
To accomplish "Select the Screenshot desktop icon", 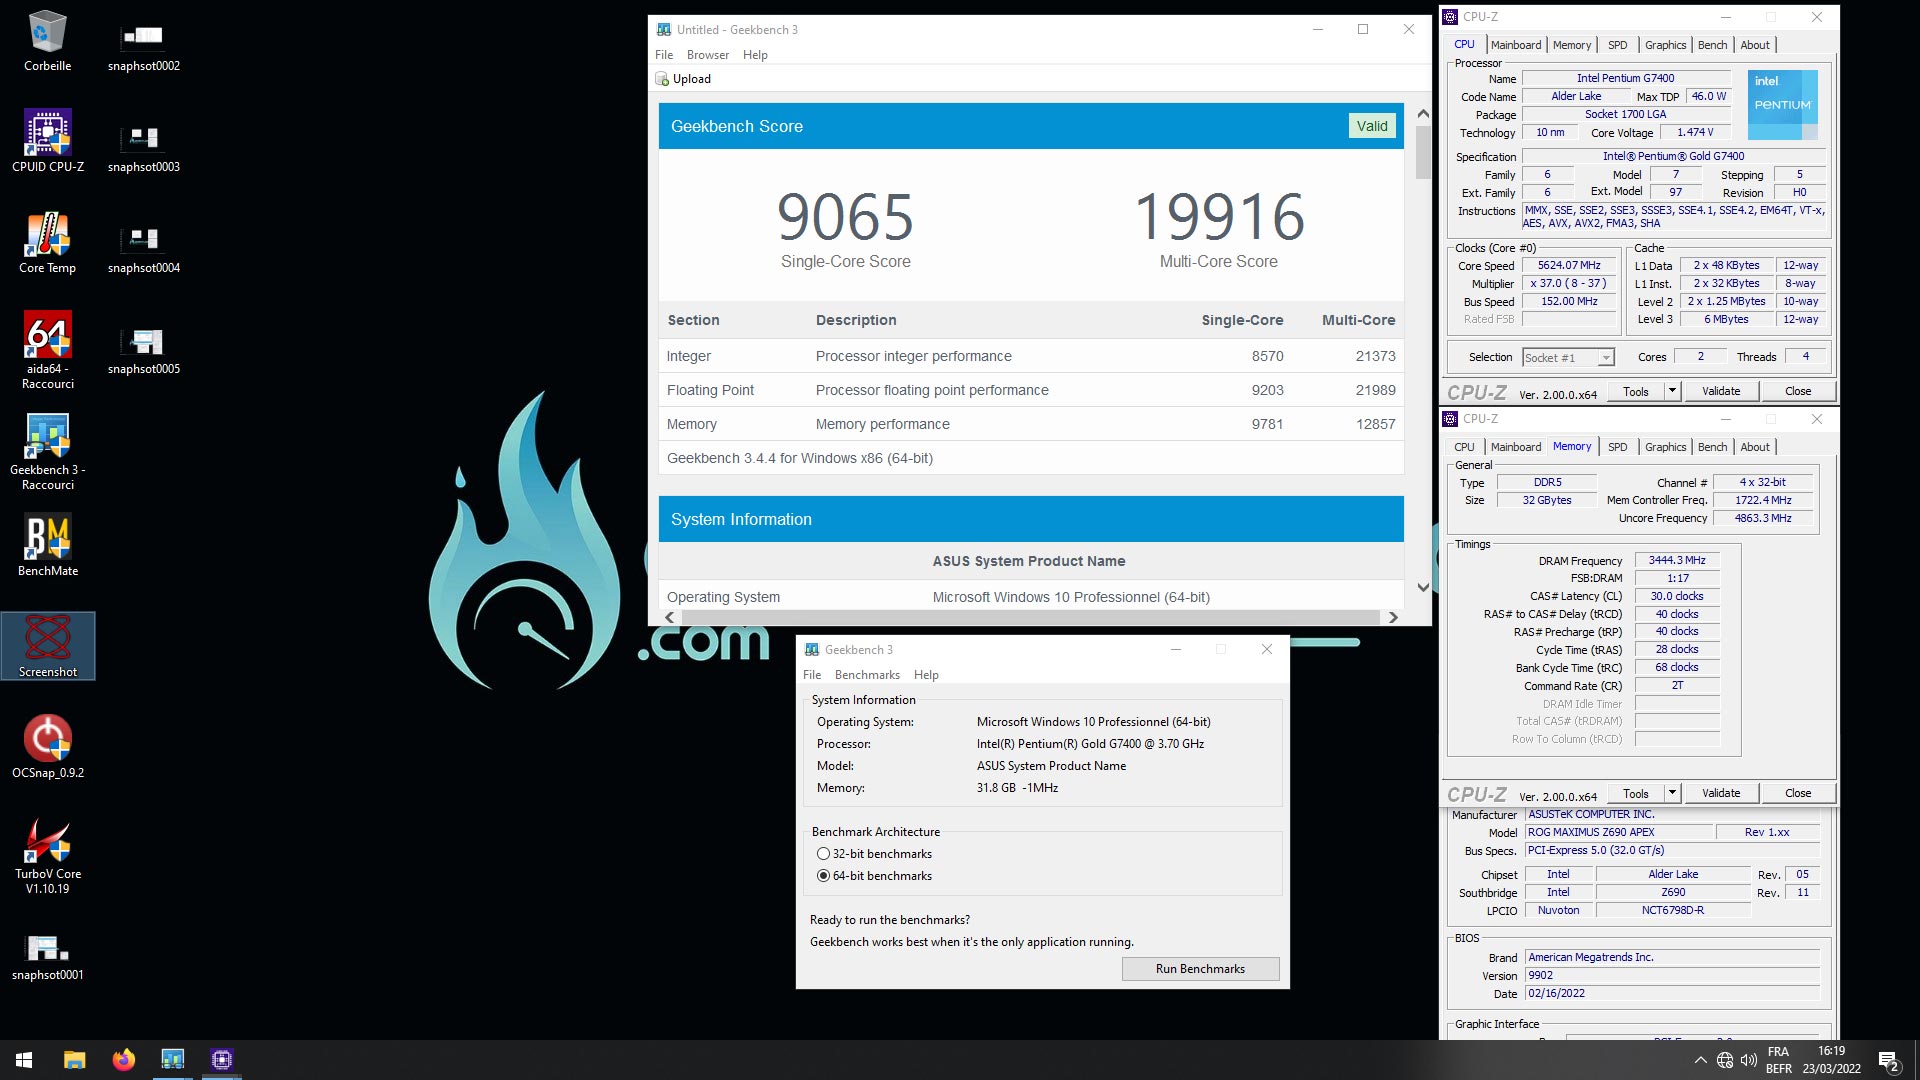I will [x=47, y=646].
